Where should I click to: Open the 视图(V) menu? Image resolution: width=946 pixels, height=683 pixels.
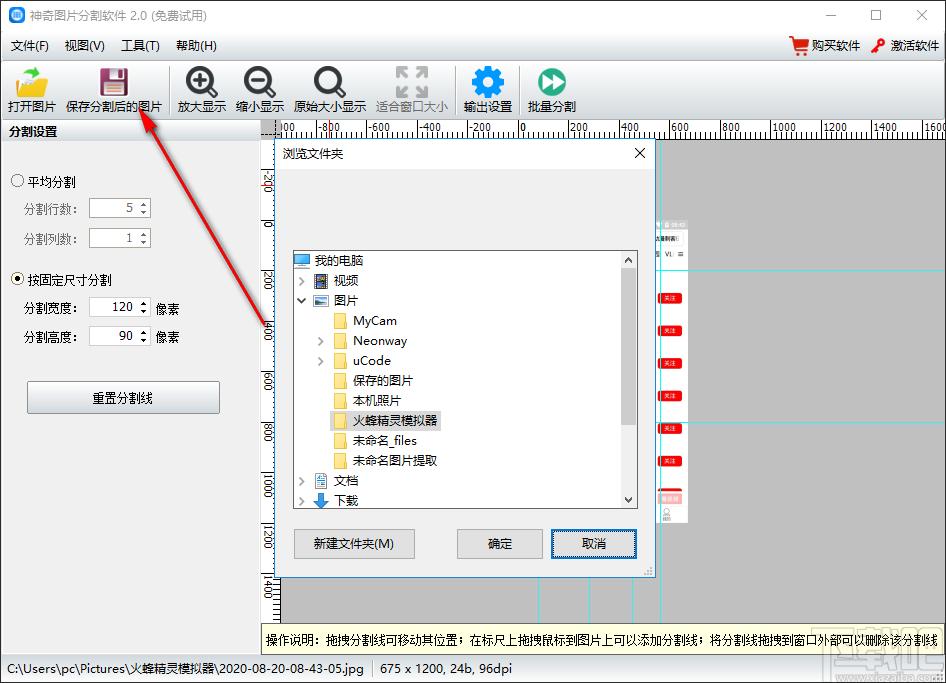tap(84, 46)
